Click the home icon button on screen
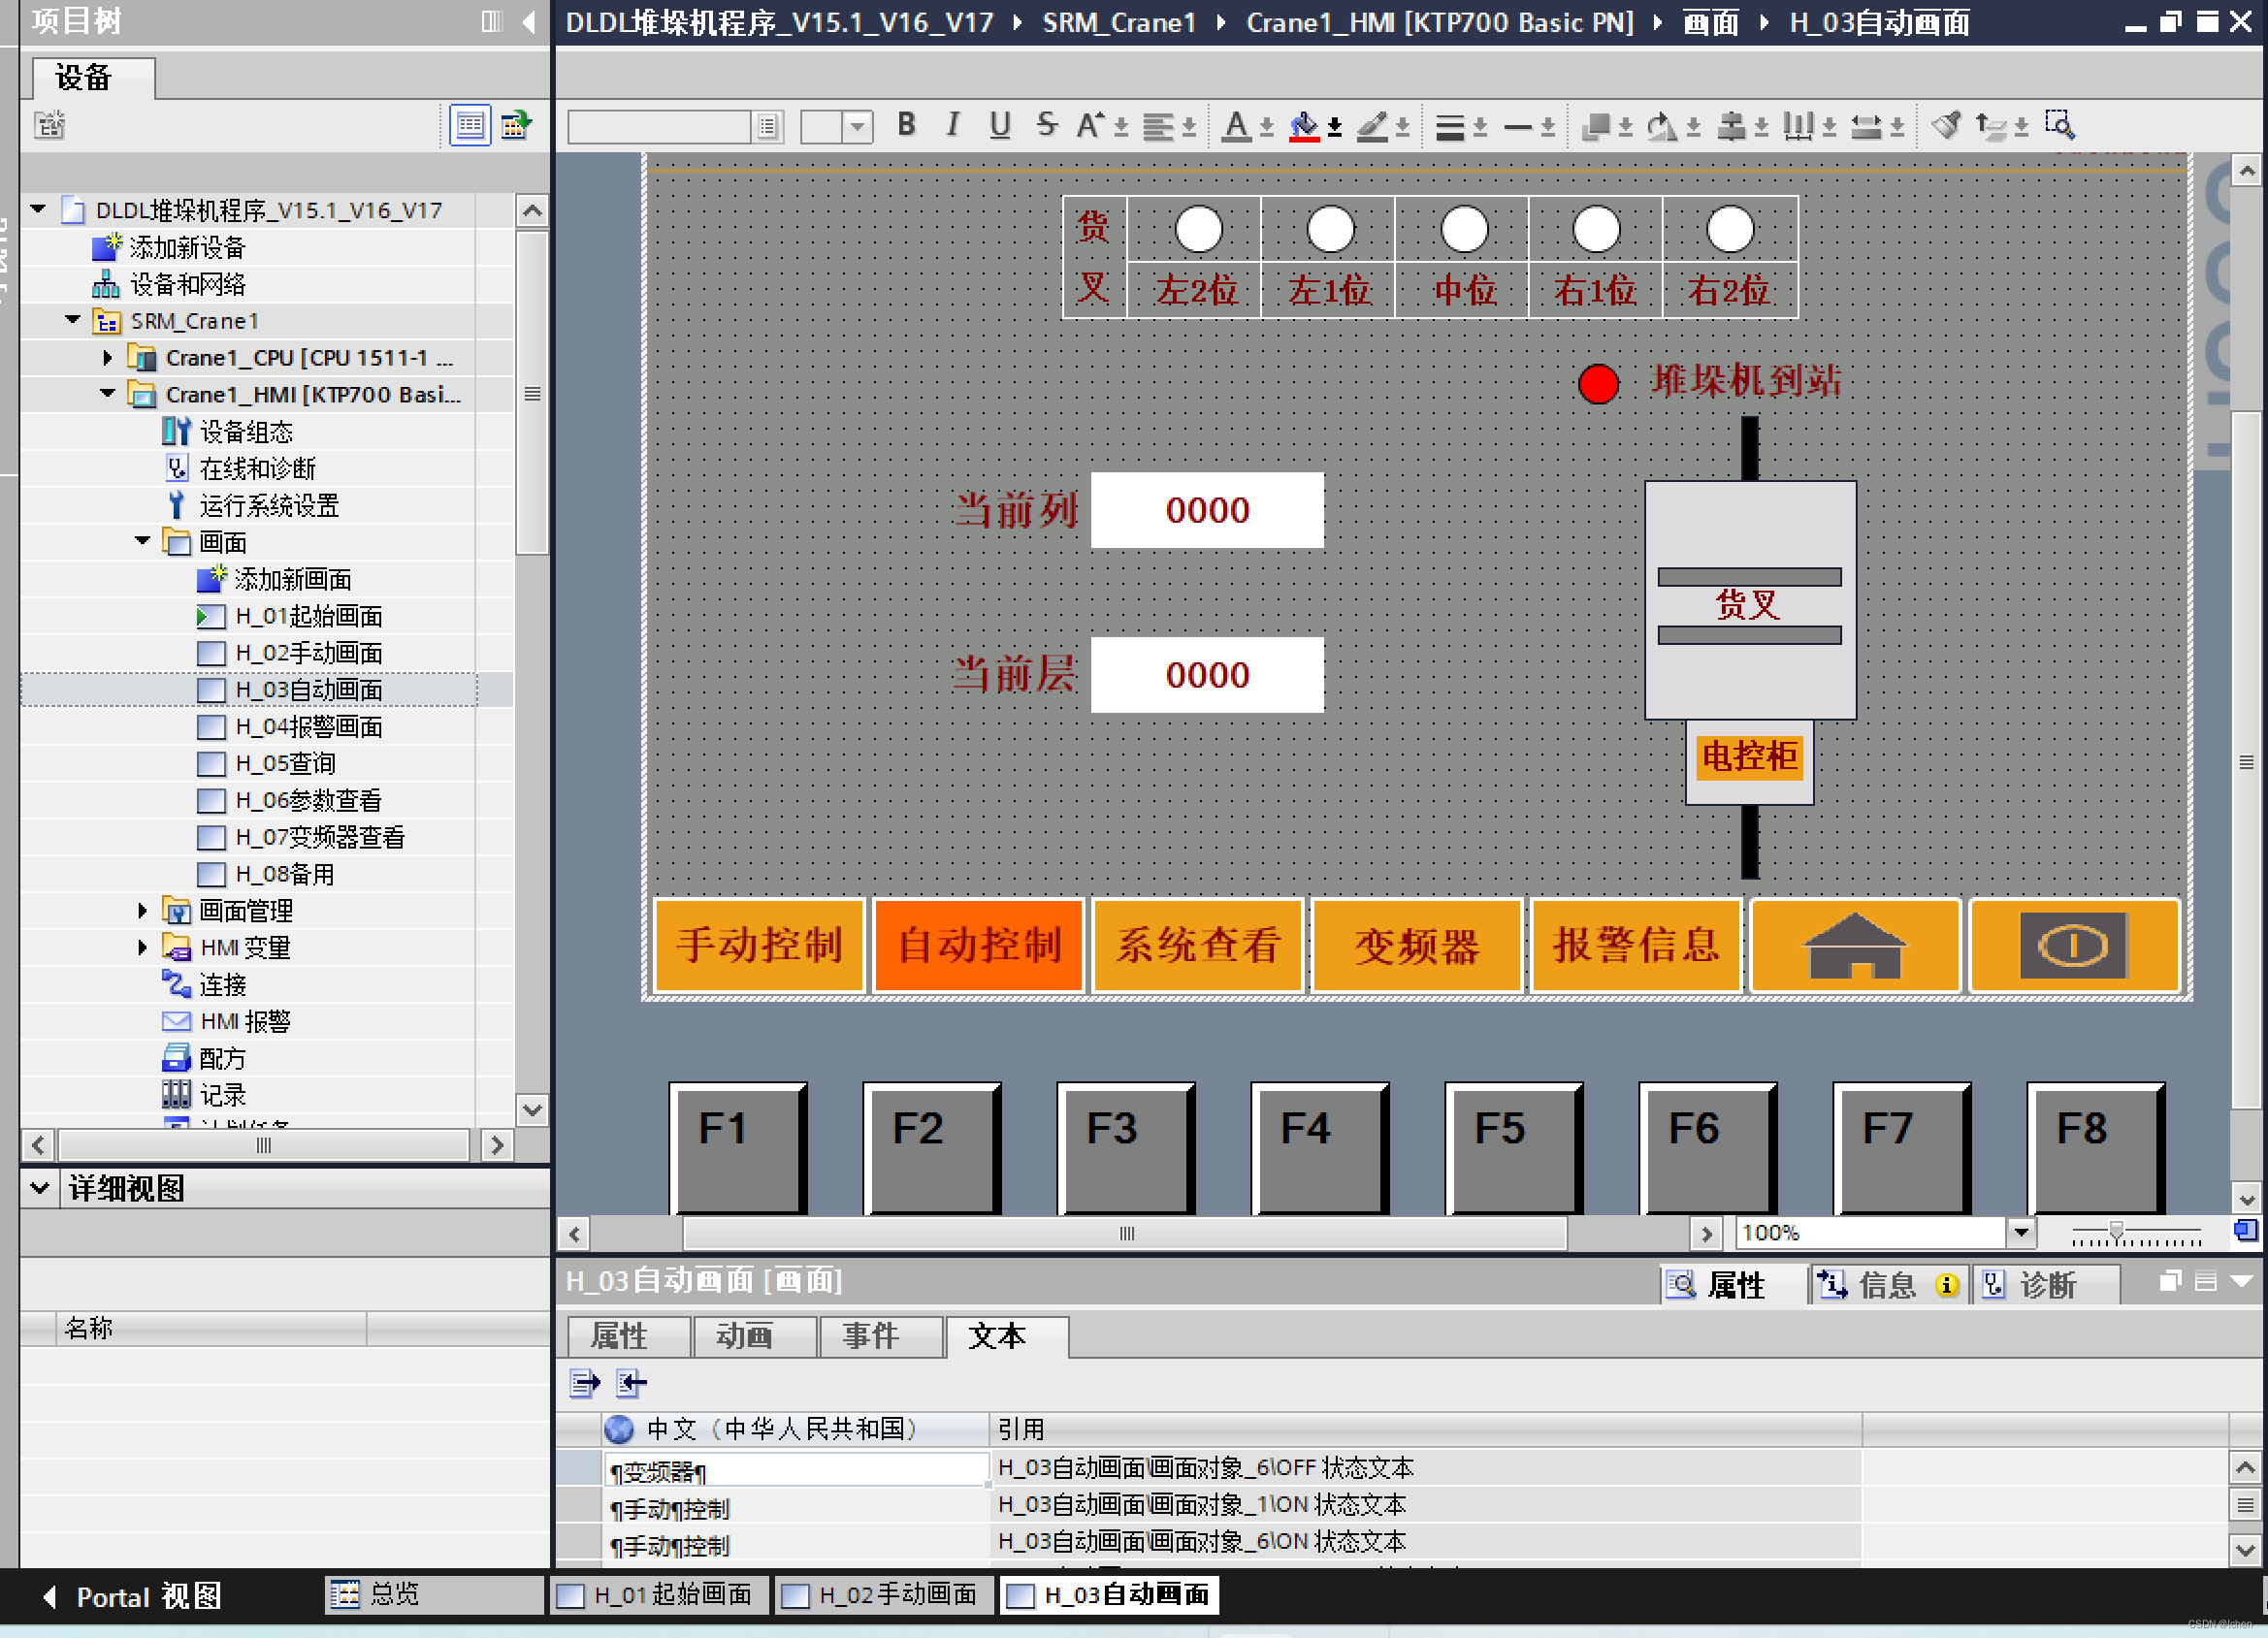Screen dimensions: 2268x1638 (1854, 945)
